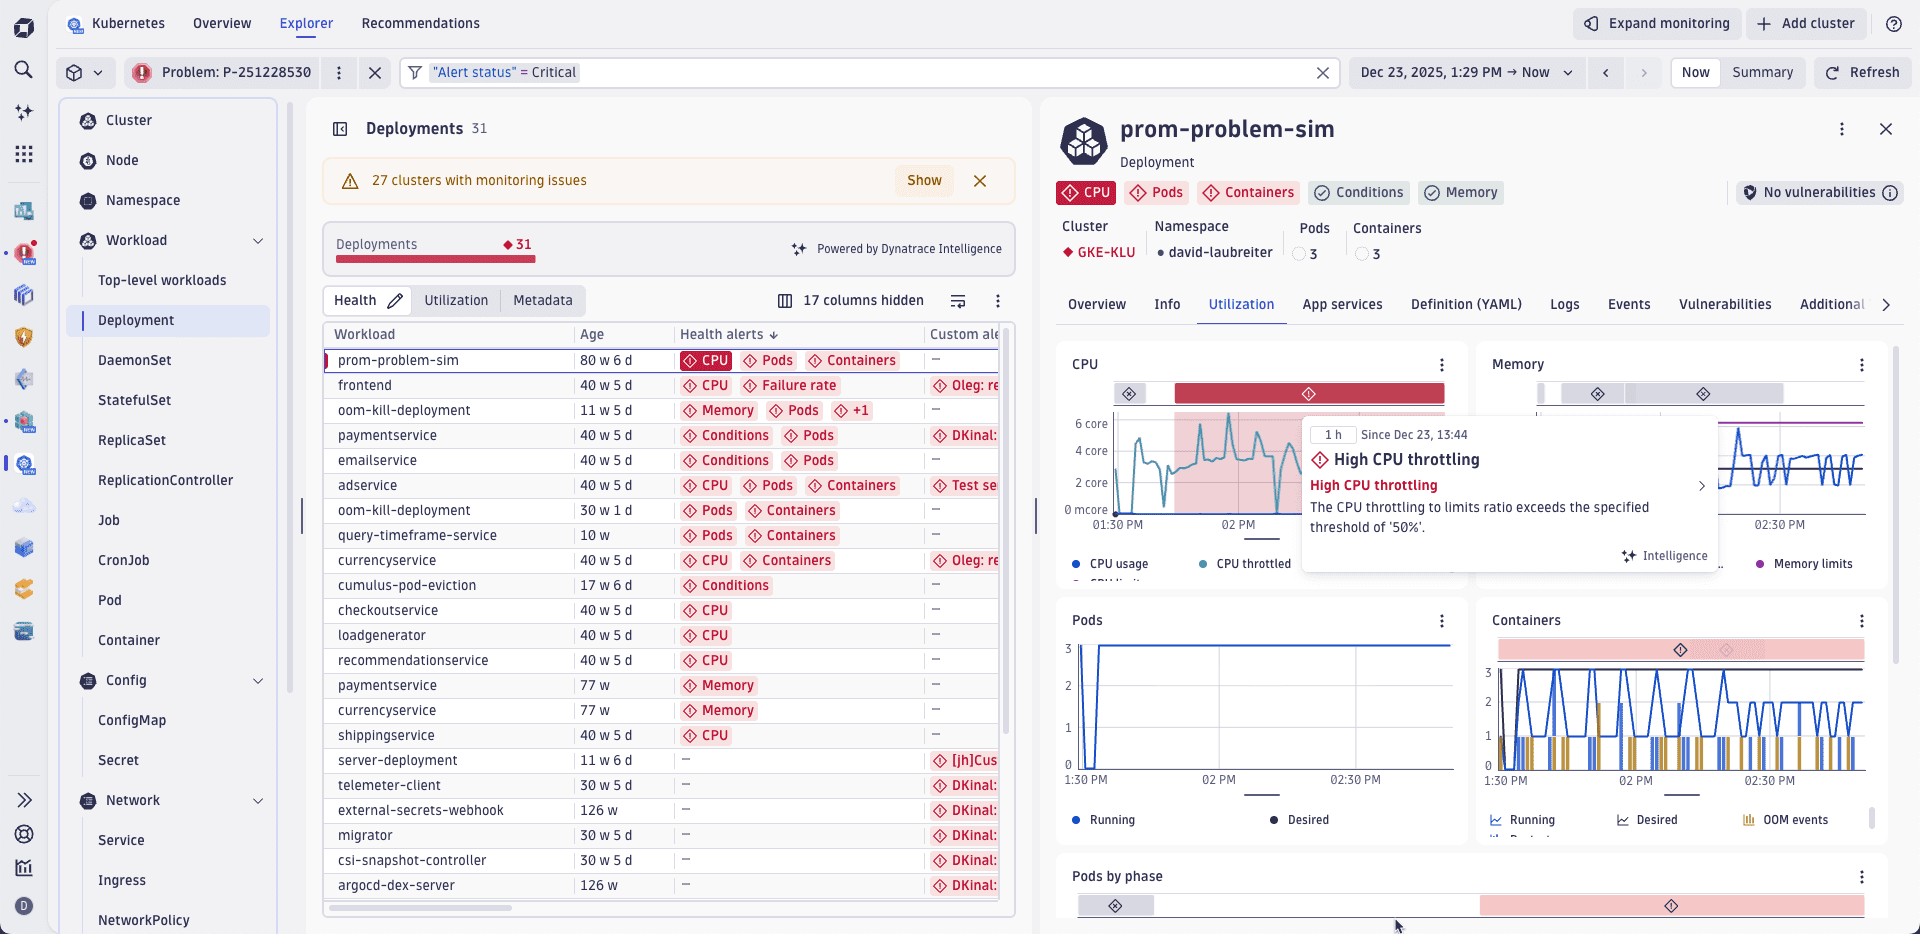Image resolution: width=1920 pixels, height=934 pixels.
Task: Switch to the Recommendations menu item
Action: pos(420,23)
